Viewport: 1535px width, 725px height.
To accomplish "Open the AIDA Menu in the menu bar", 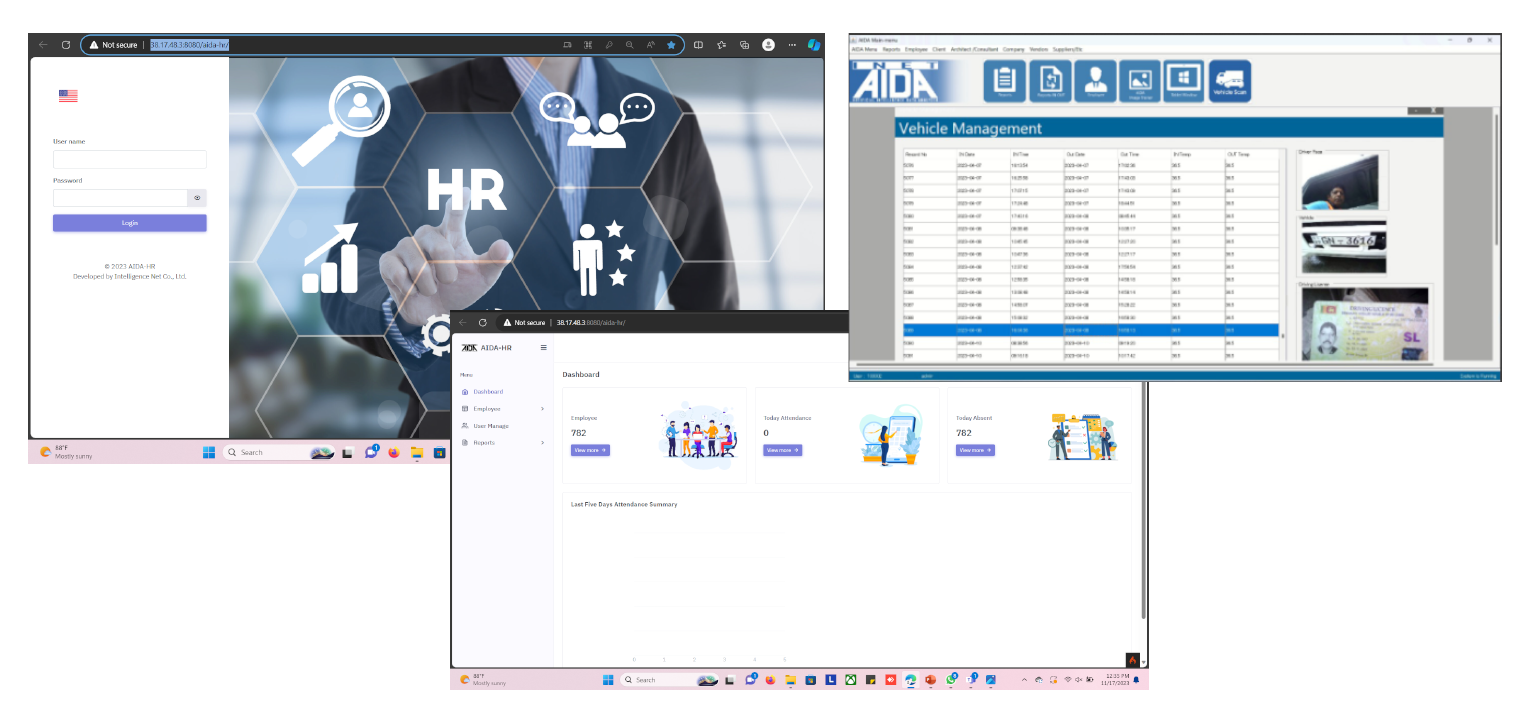I will 865,49.
